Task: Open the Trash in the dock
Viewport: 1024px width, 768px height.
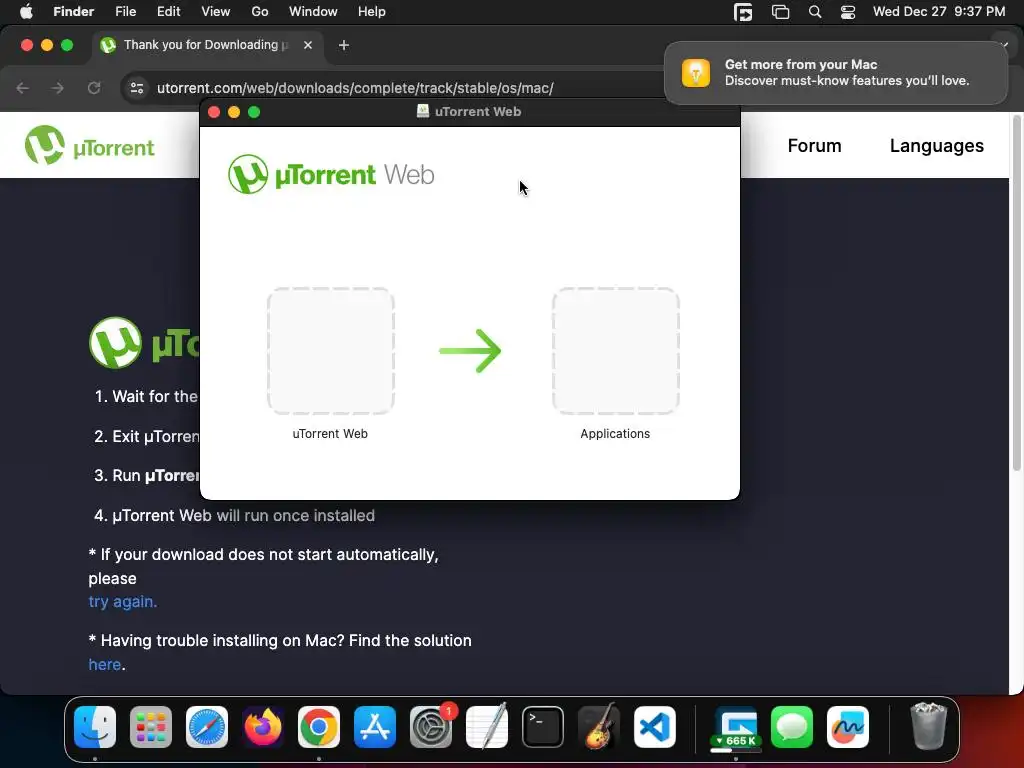Action: tap(928, 727)
